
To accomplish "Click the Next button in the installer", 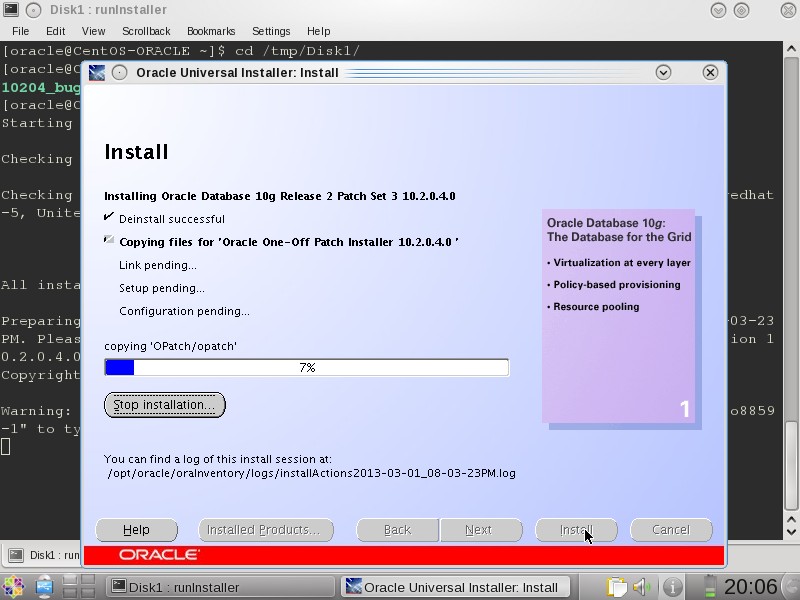I will click(x=481, y=530).
